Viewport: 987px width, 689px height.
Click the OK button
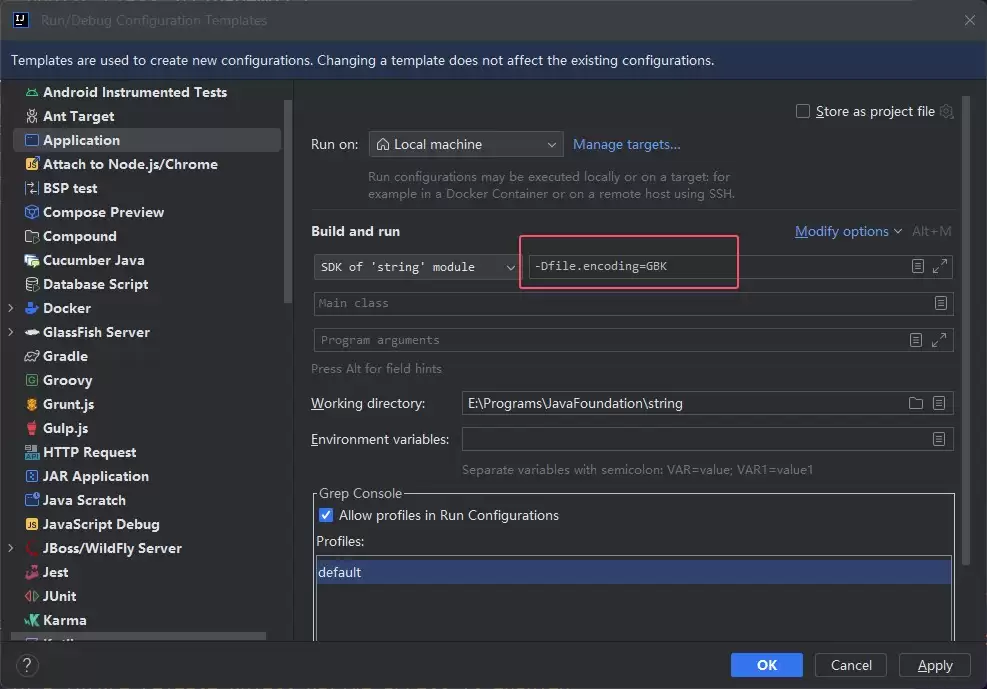tap(767, 665)
